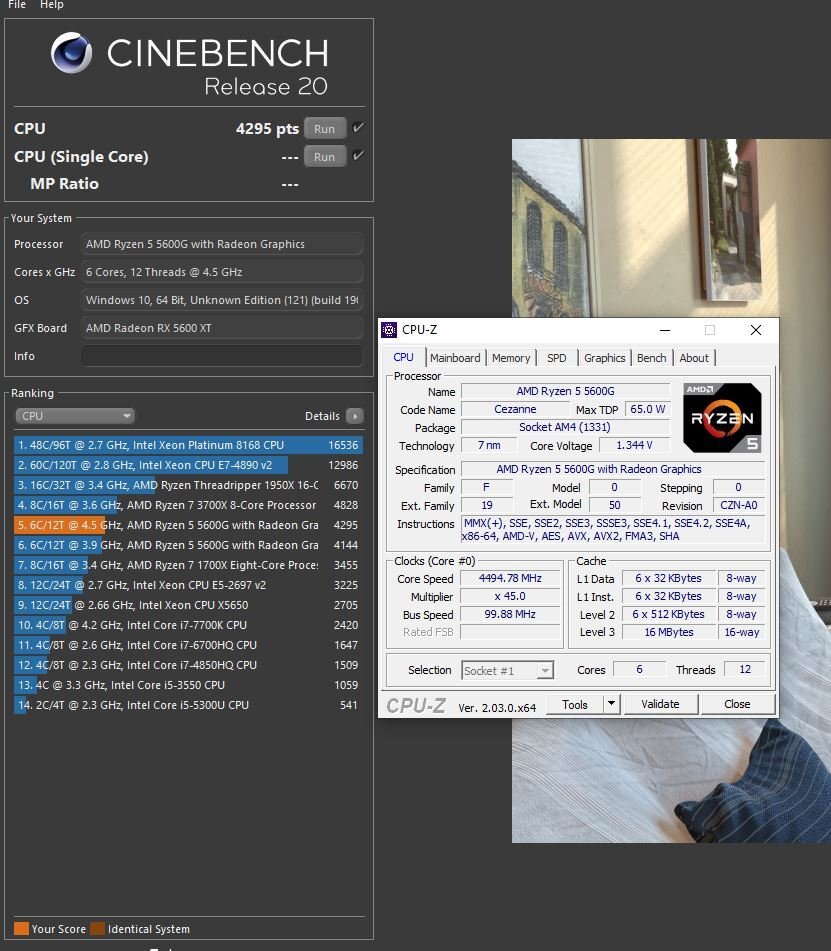
Task: Select the Ryzen 5 5600G @ 3.9 GHz ranking row
Action: coord(188,545)
